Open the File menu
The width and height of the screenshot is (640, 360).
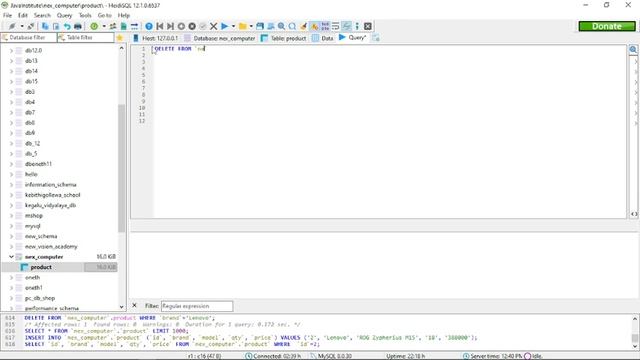(7, 15)
